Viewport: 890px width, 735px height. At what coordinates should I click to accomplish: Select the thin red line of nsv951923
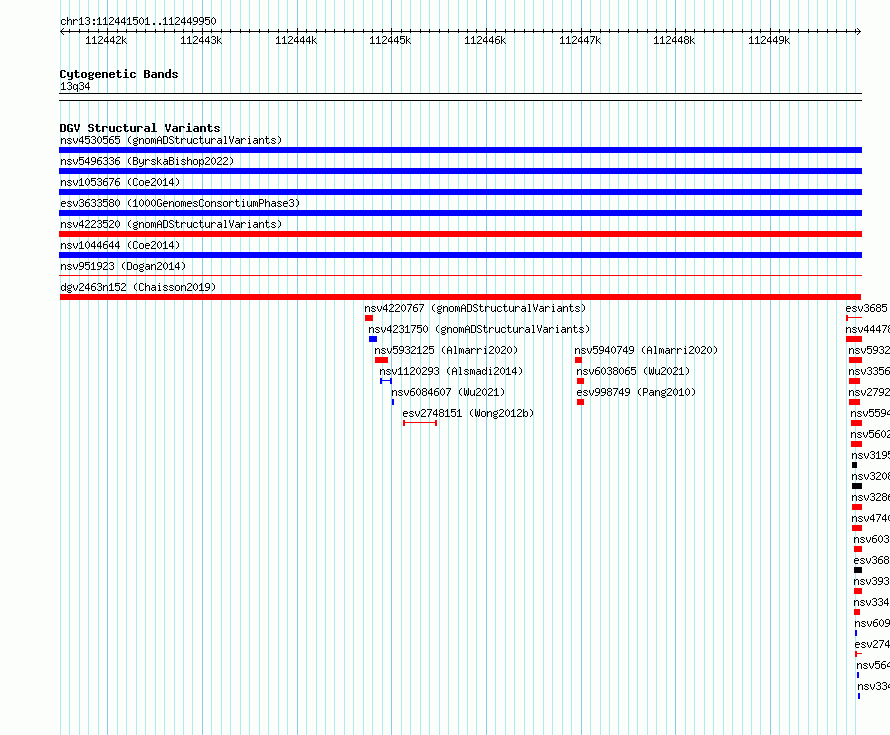click(460, 276)
